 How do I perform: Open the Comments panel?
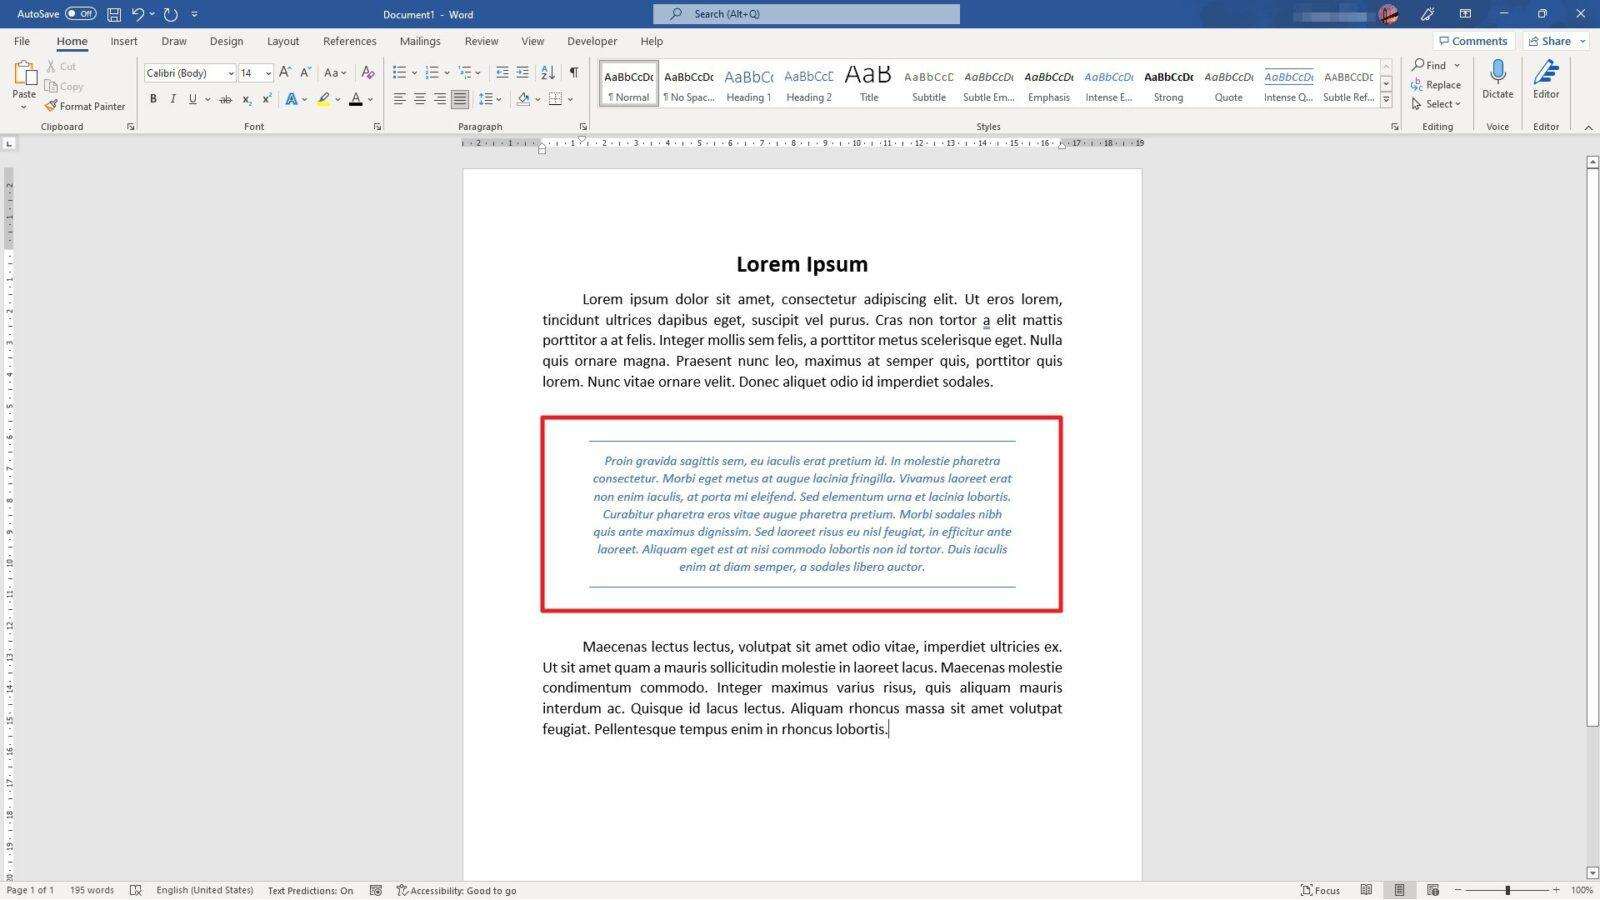(x=1473, y=40)
